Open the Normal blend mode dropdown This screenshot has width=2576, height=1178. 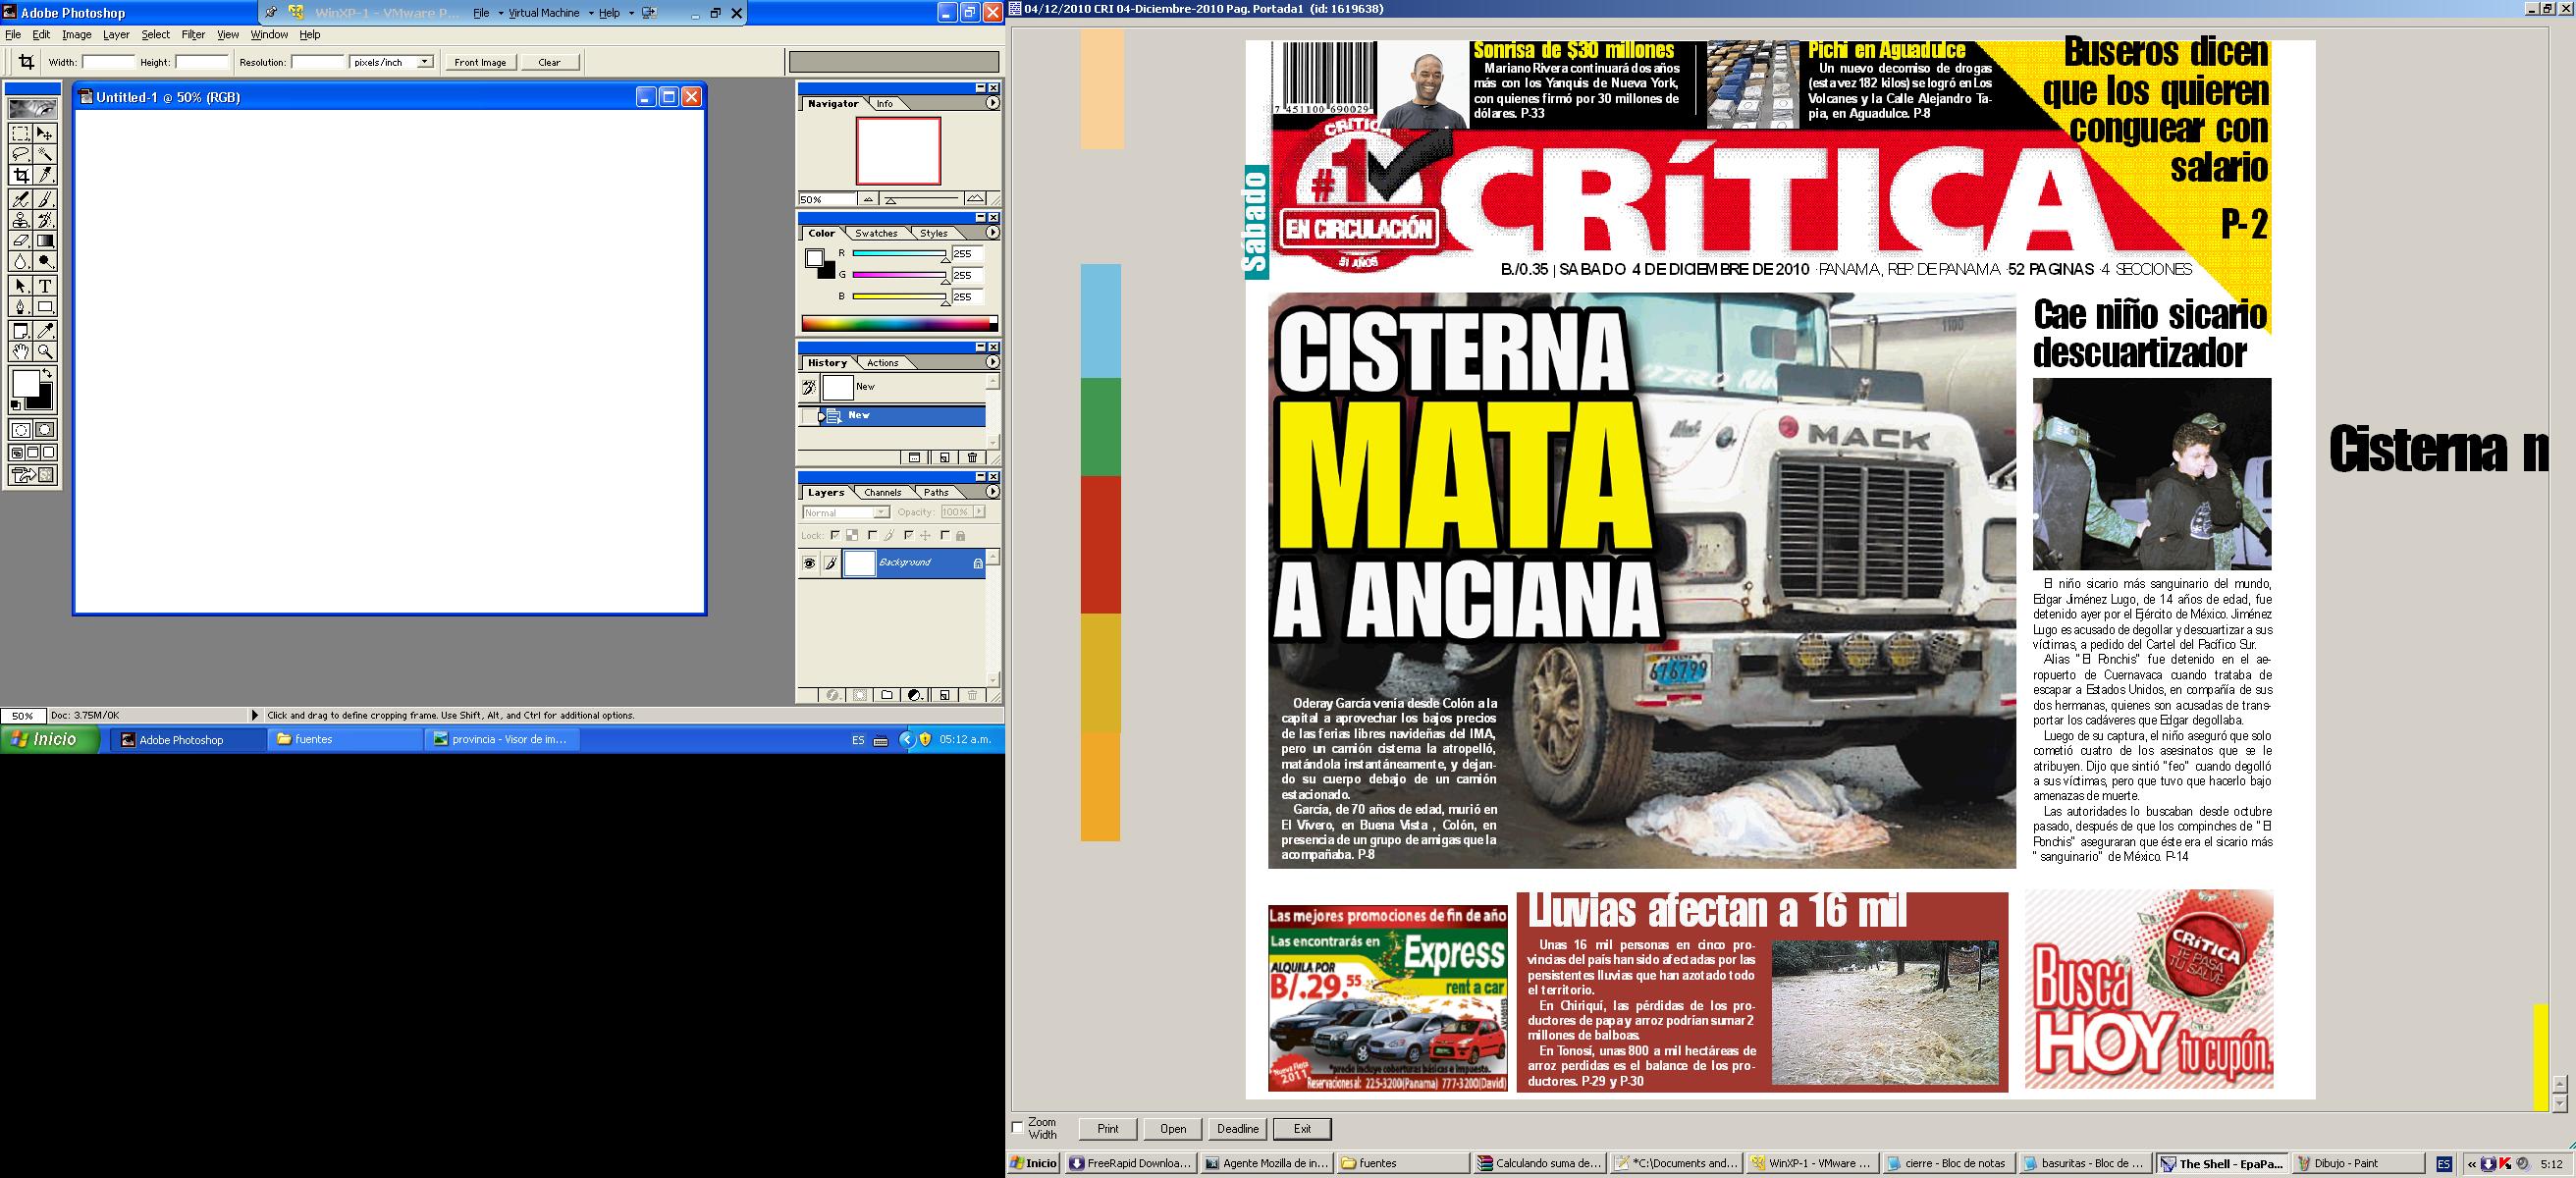881,512
